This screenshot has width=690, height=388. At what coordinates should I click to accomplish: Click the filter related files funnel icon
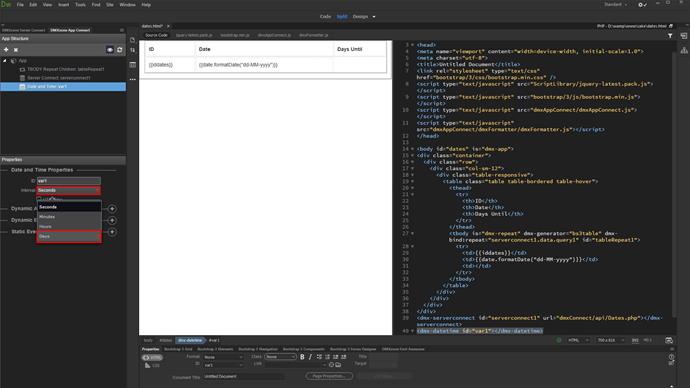(x=670, y=36)
